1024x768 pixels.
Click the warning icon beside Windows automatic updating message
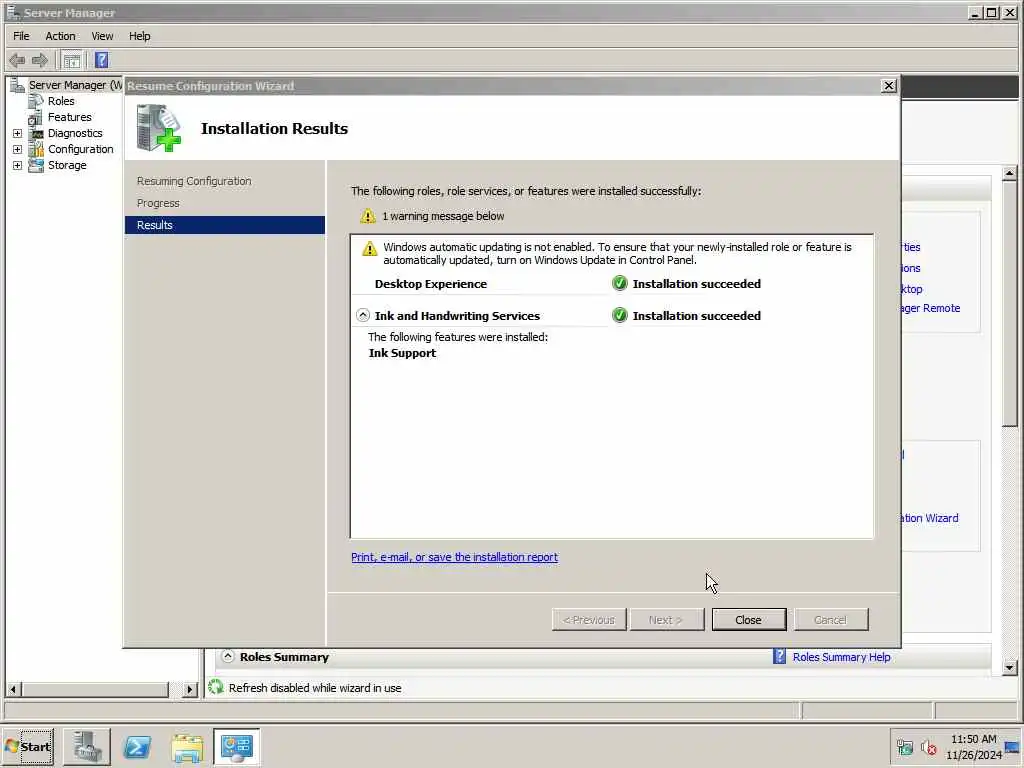(x=370, y=248)
